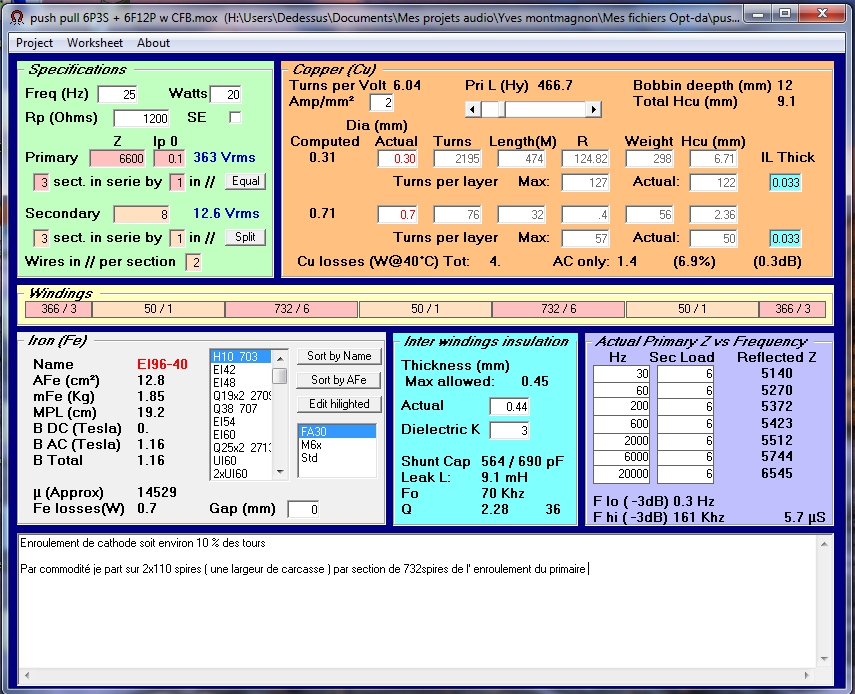Click the Split button for secondary sections

click(x=245, y=237)
